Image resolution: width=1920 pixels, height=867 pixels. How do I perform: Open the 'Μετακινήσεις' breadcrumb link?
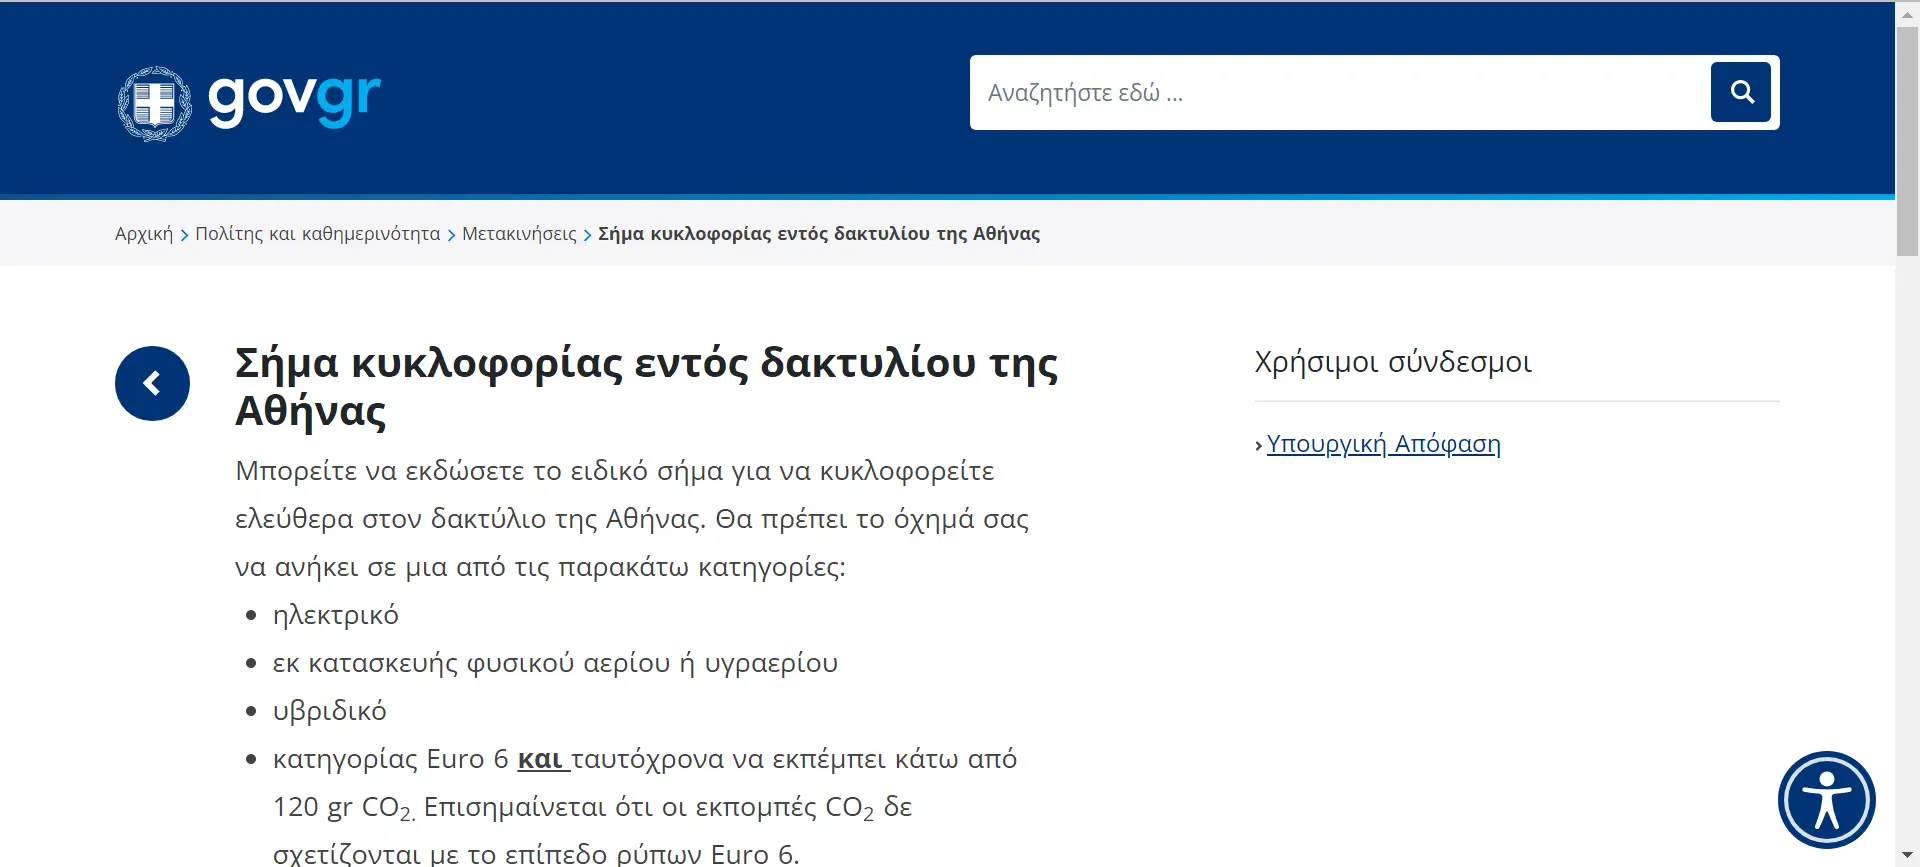point(519,233)
